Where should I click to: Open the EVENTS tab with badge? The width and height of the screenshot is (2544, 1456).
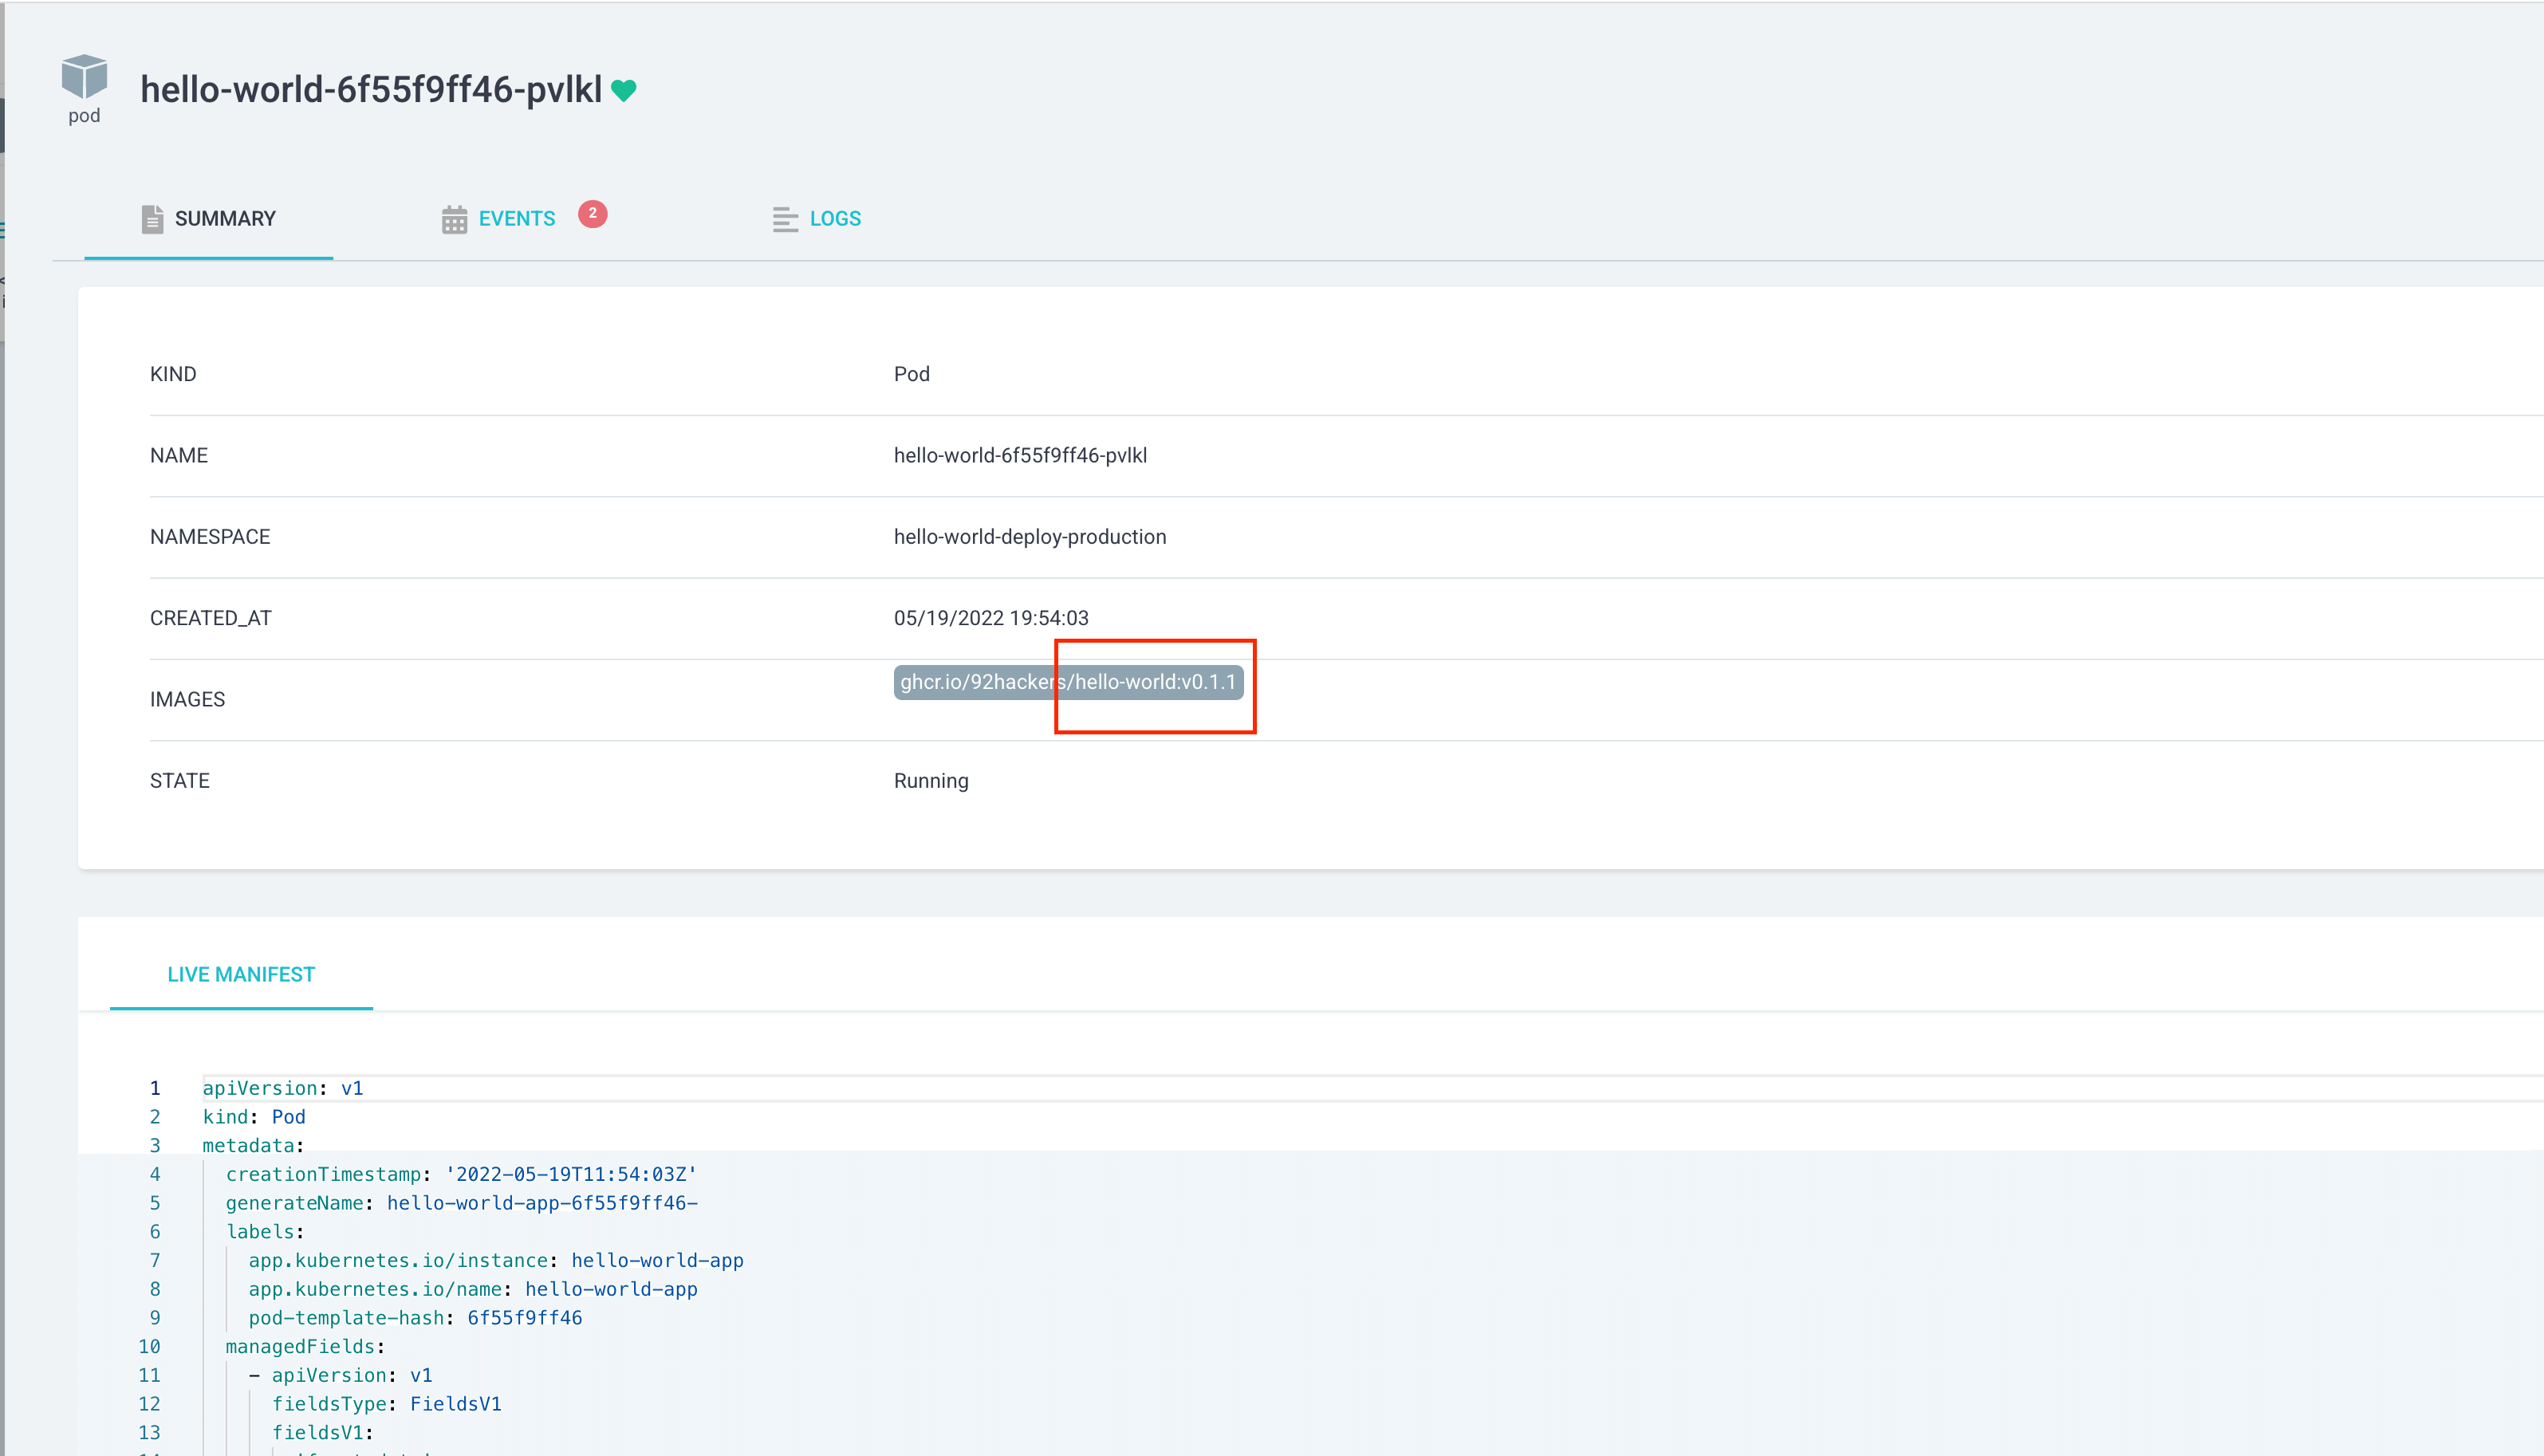click(x=515, y=218)
